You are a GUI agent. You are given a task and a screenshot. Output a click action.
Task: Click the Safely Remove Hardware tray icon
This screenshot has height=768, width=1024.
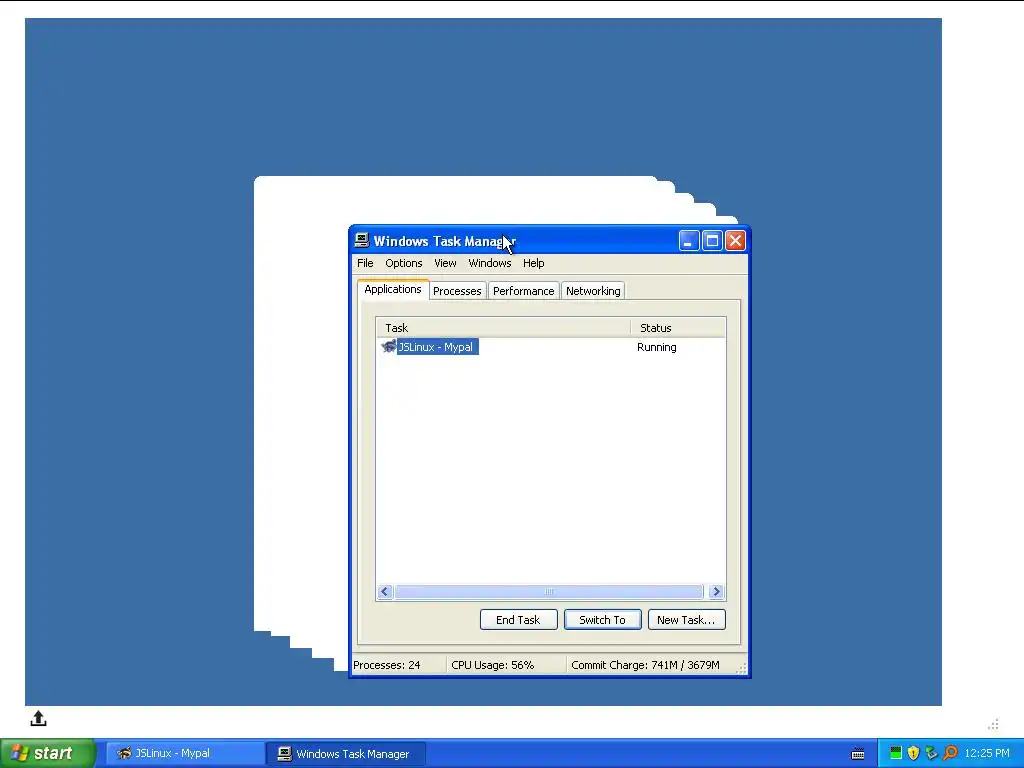tap(931, 753)
